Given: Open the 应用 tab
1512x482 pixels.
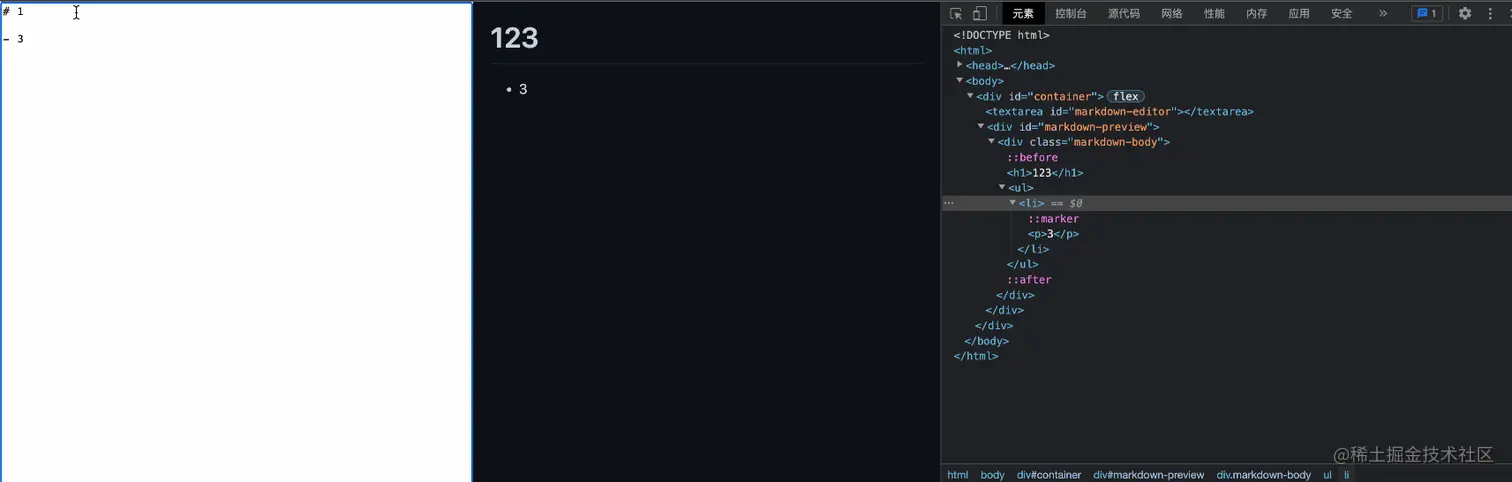Looking at the screenshot, I should [x=1299, y=14].
